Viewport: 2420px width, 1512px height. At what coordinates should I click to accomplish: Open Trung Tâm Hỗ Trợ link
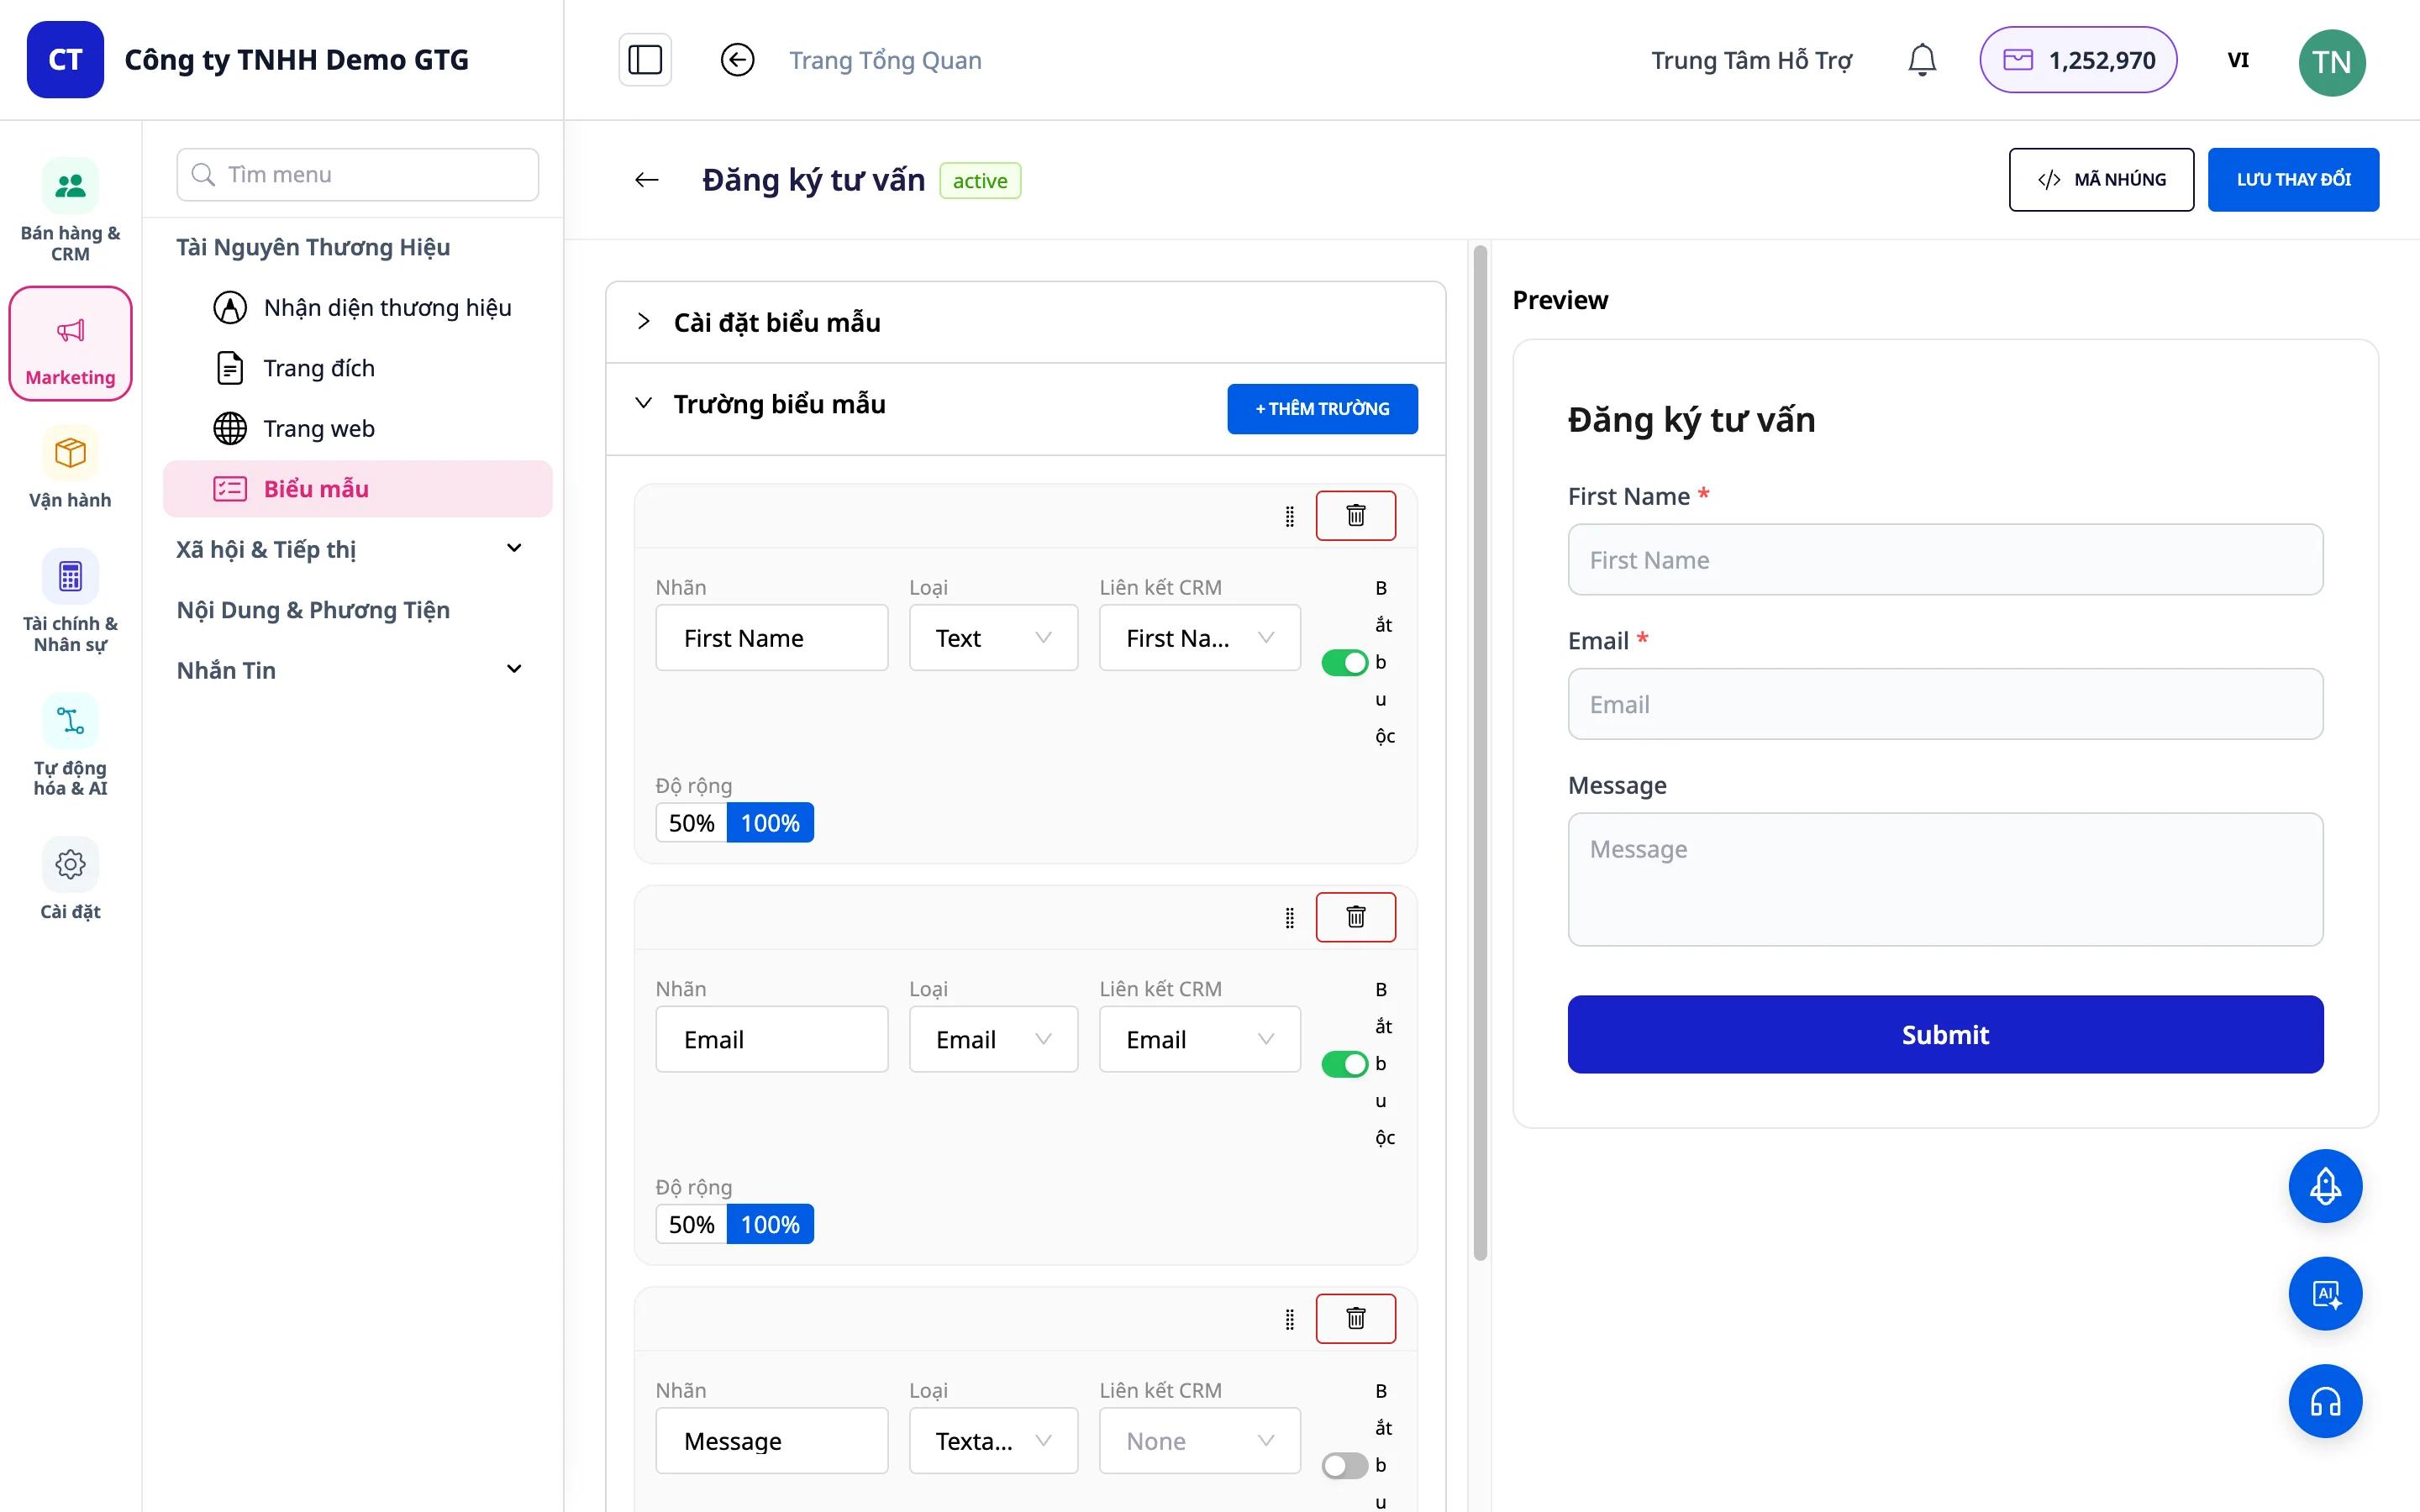(1751, 60)
